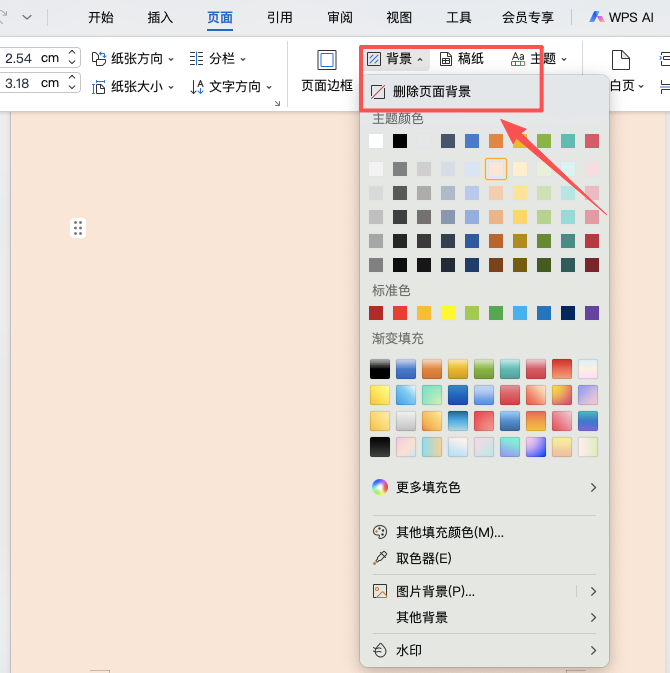The image size is (670, 673).
Task: Expand the 白页 blank page dropdown arrow
Action: click(641, 86)
